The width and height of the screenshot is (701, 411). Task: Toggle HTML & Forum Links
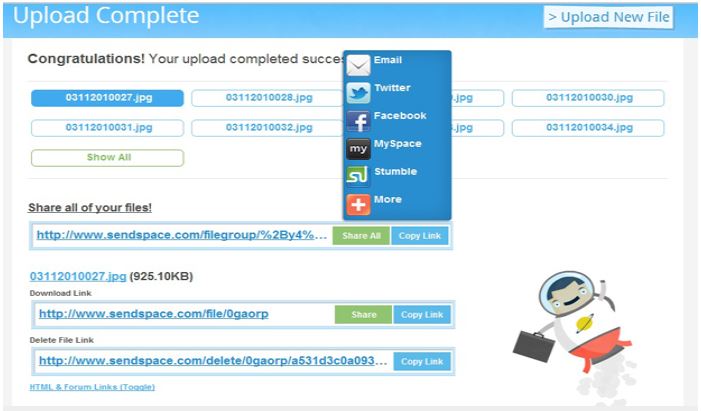pos(92,387)
